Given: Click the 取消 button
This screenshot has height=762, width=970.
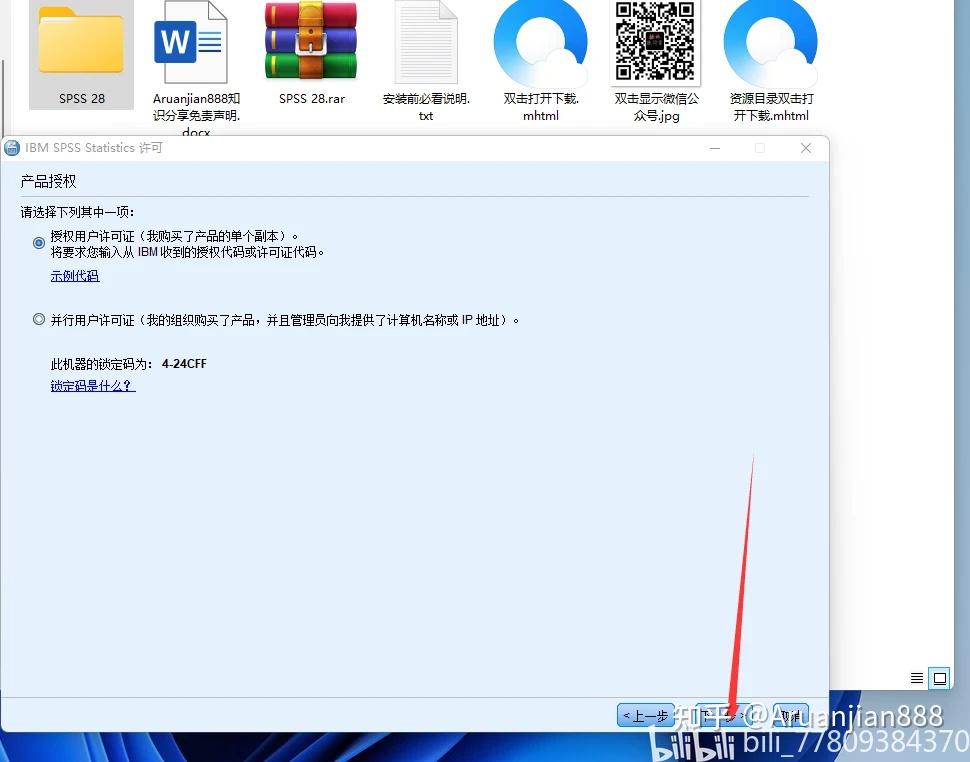Looking at the screenshot, I should pos(790,716).
